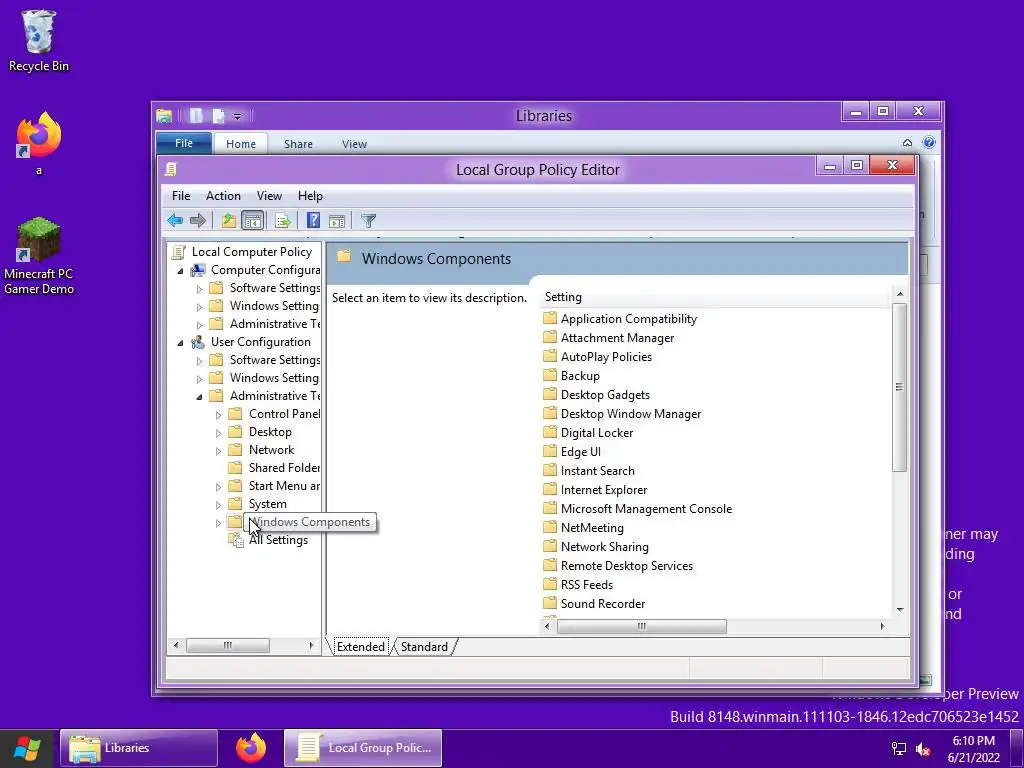Select Computer Configuration tree node

click(x=265, y=270)
